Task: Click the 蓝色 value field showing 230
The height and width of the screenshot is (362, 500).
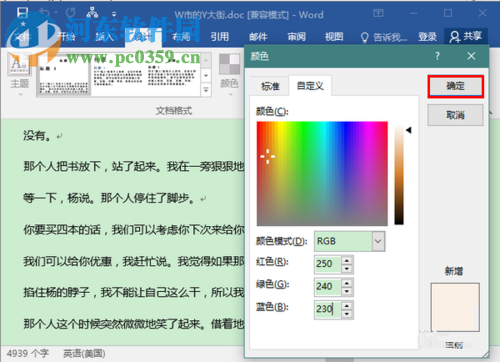Action: (327, 309)
